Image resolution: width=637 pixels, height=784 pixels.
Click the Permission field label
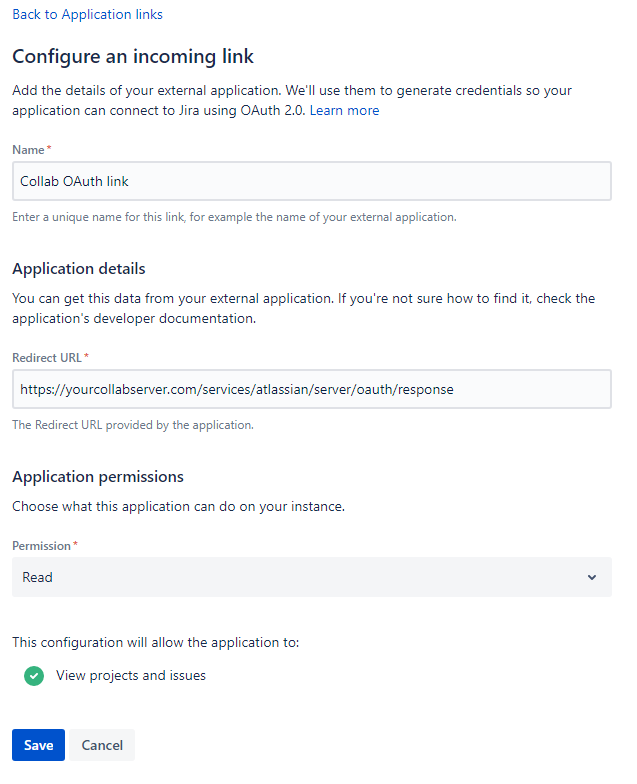coord(42,546)
